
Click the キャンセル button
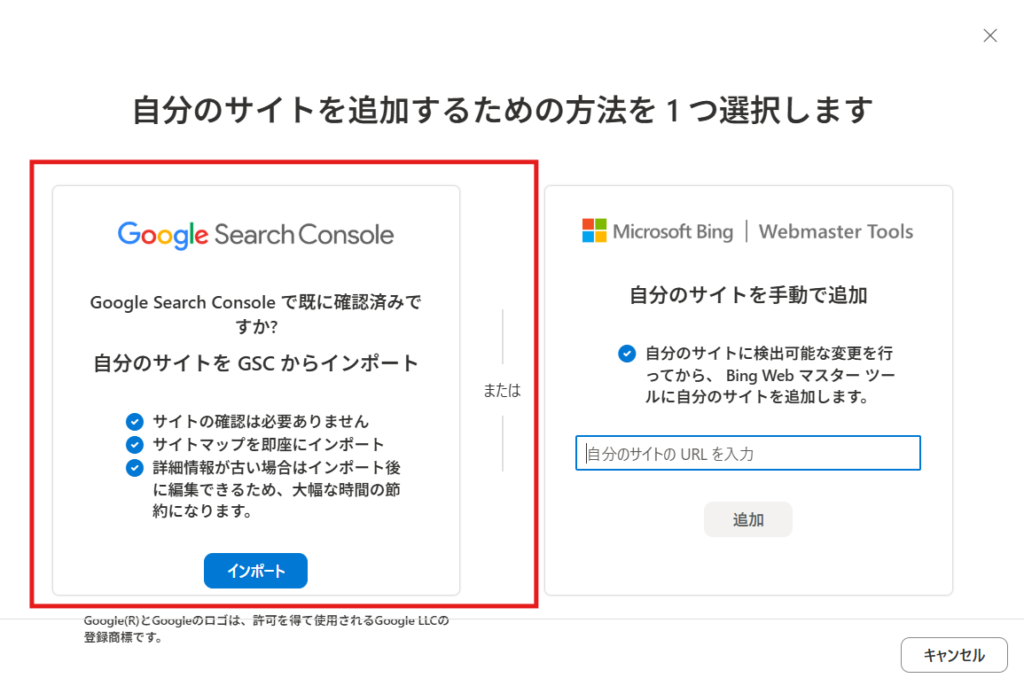[953, 655]
